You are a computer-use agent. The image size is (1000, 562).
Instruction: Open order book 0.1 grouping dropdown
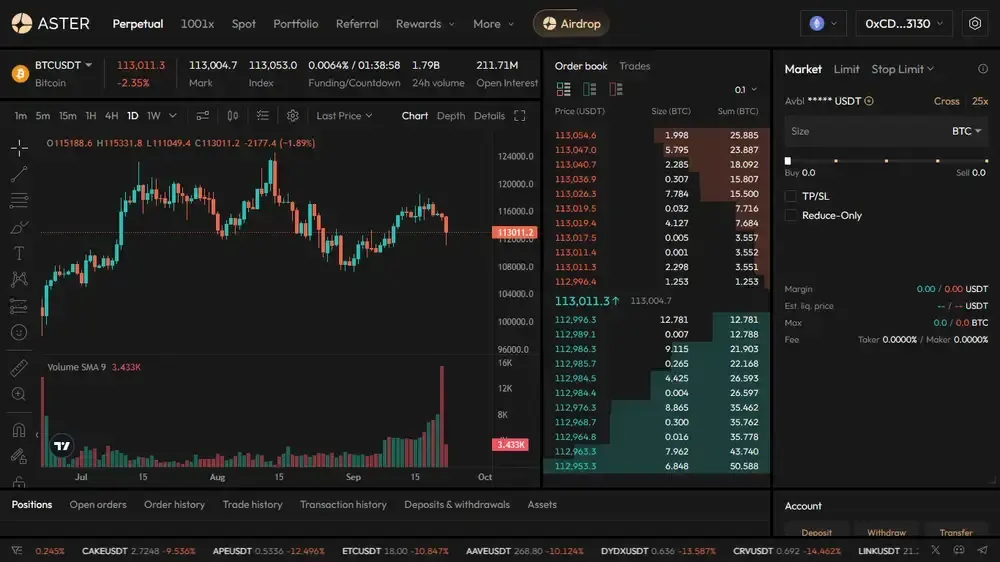click(x=746, y=89)
